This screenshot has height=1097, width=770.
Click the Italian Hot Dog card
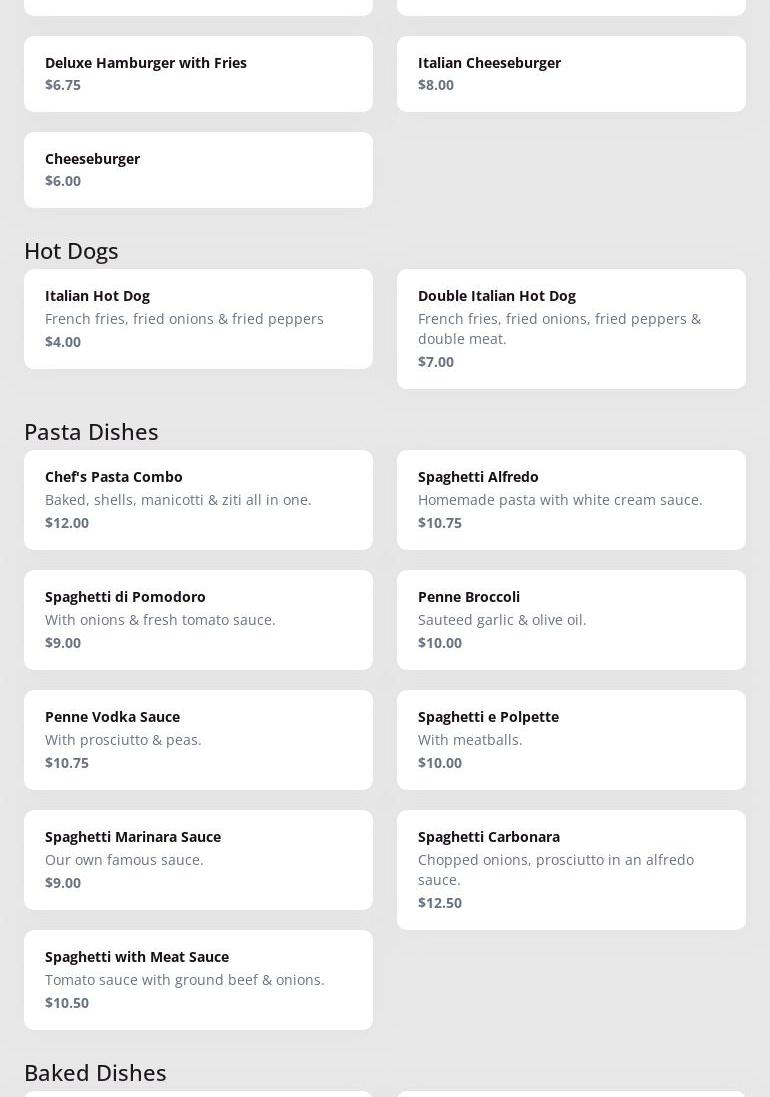click(198, 318)
